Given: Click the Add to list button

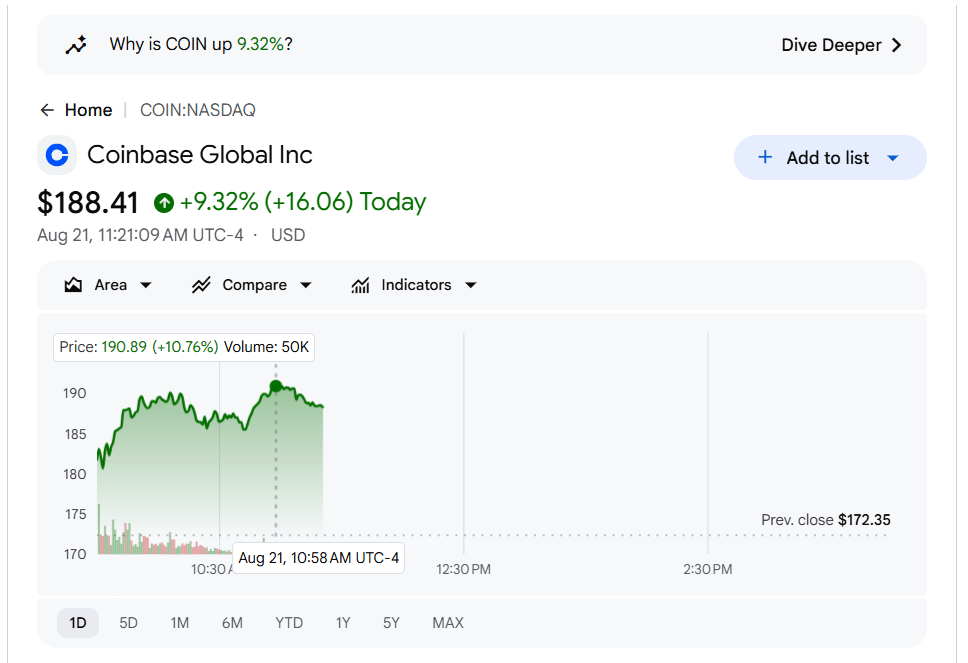Looking at the screenshot, I should tap(830, 157).
